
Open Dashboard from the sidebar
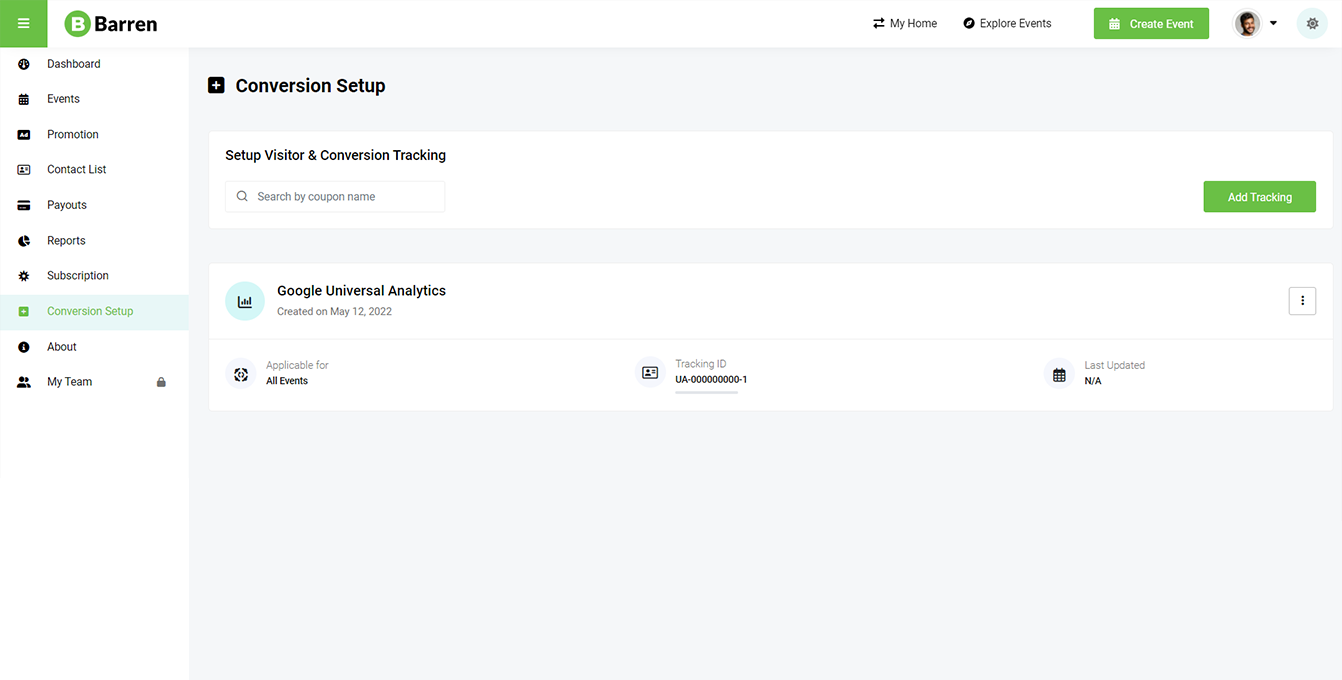pos(74,64)
